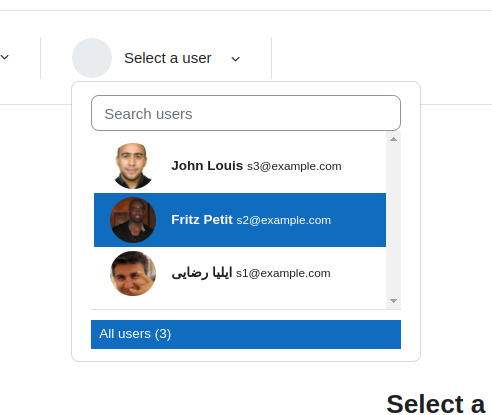Viewport: 492px width, 415px height.
Task: Click the empty gray user avatar placeholder
Action: pos(92,58)
